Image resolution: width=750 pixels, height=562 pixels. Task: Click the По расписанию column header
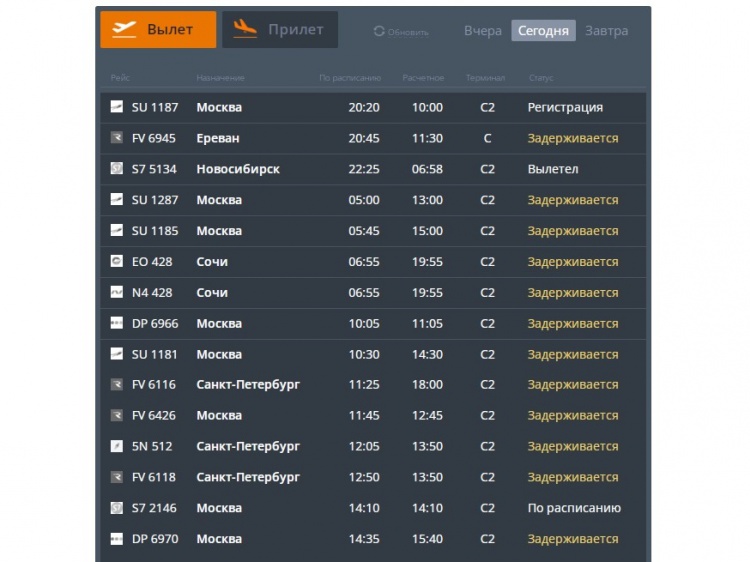(350, 78)
